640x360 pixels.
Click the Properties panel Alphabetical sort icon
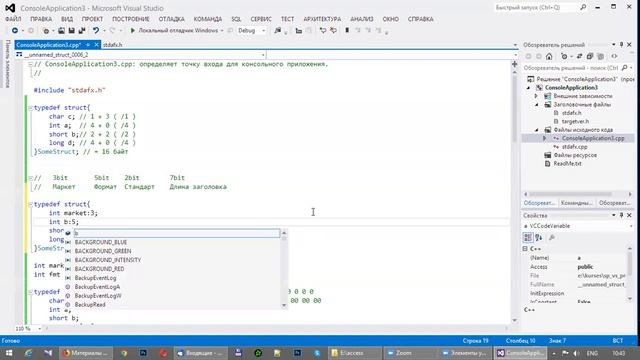(539, 238)
